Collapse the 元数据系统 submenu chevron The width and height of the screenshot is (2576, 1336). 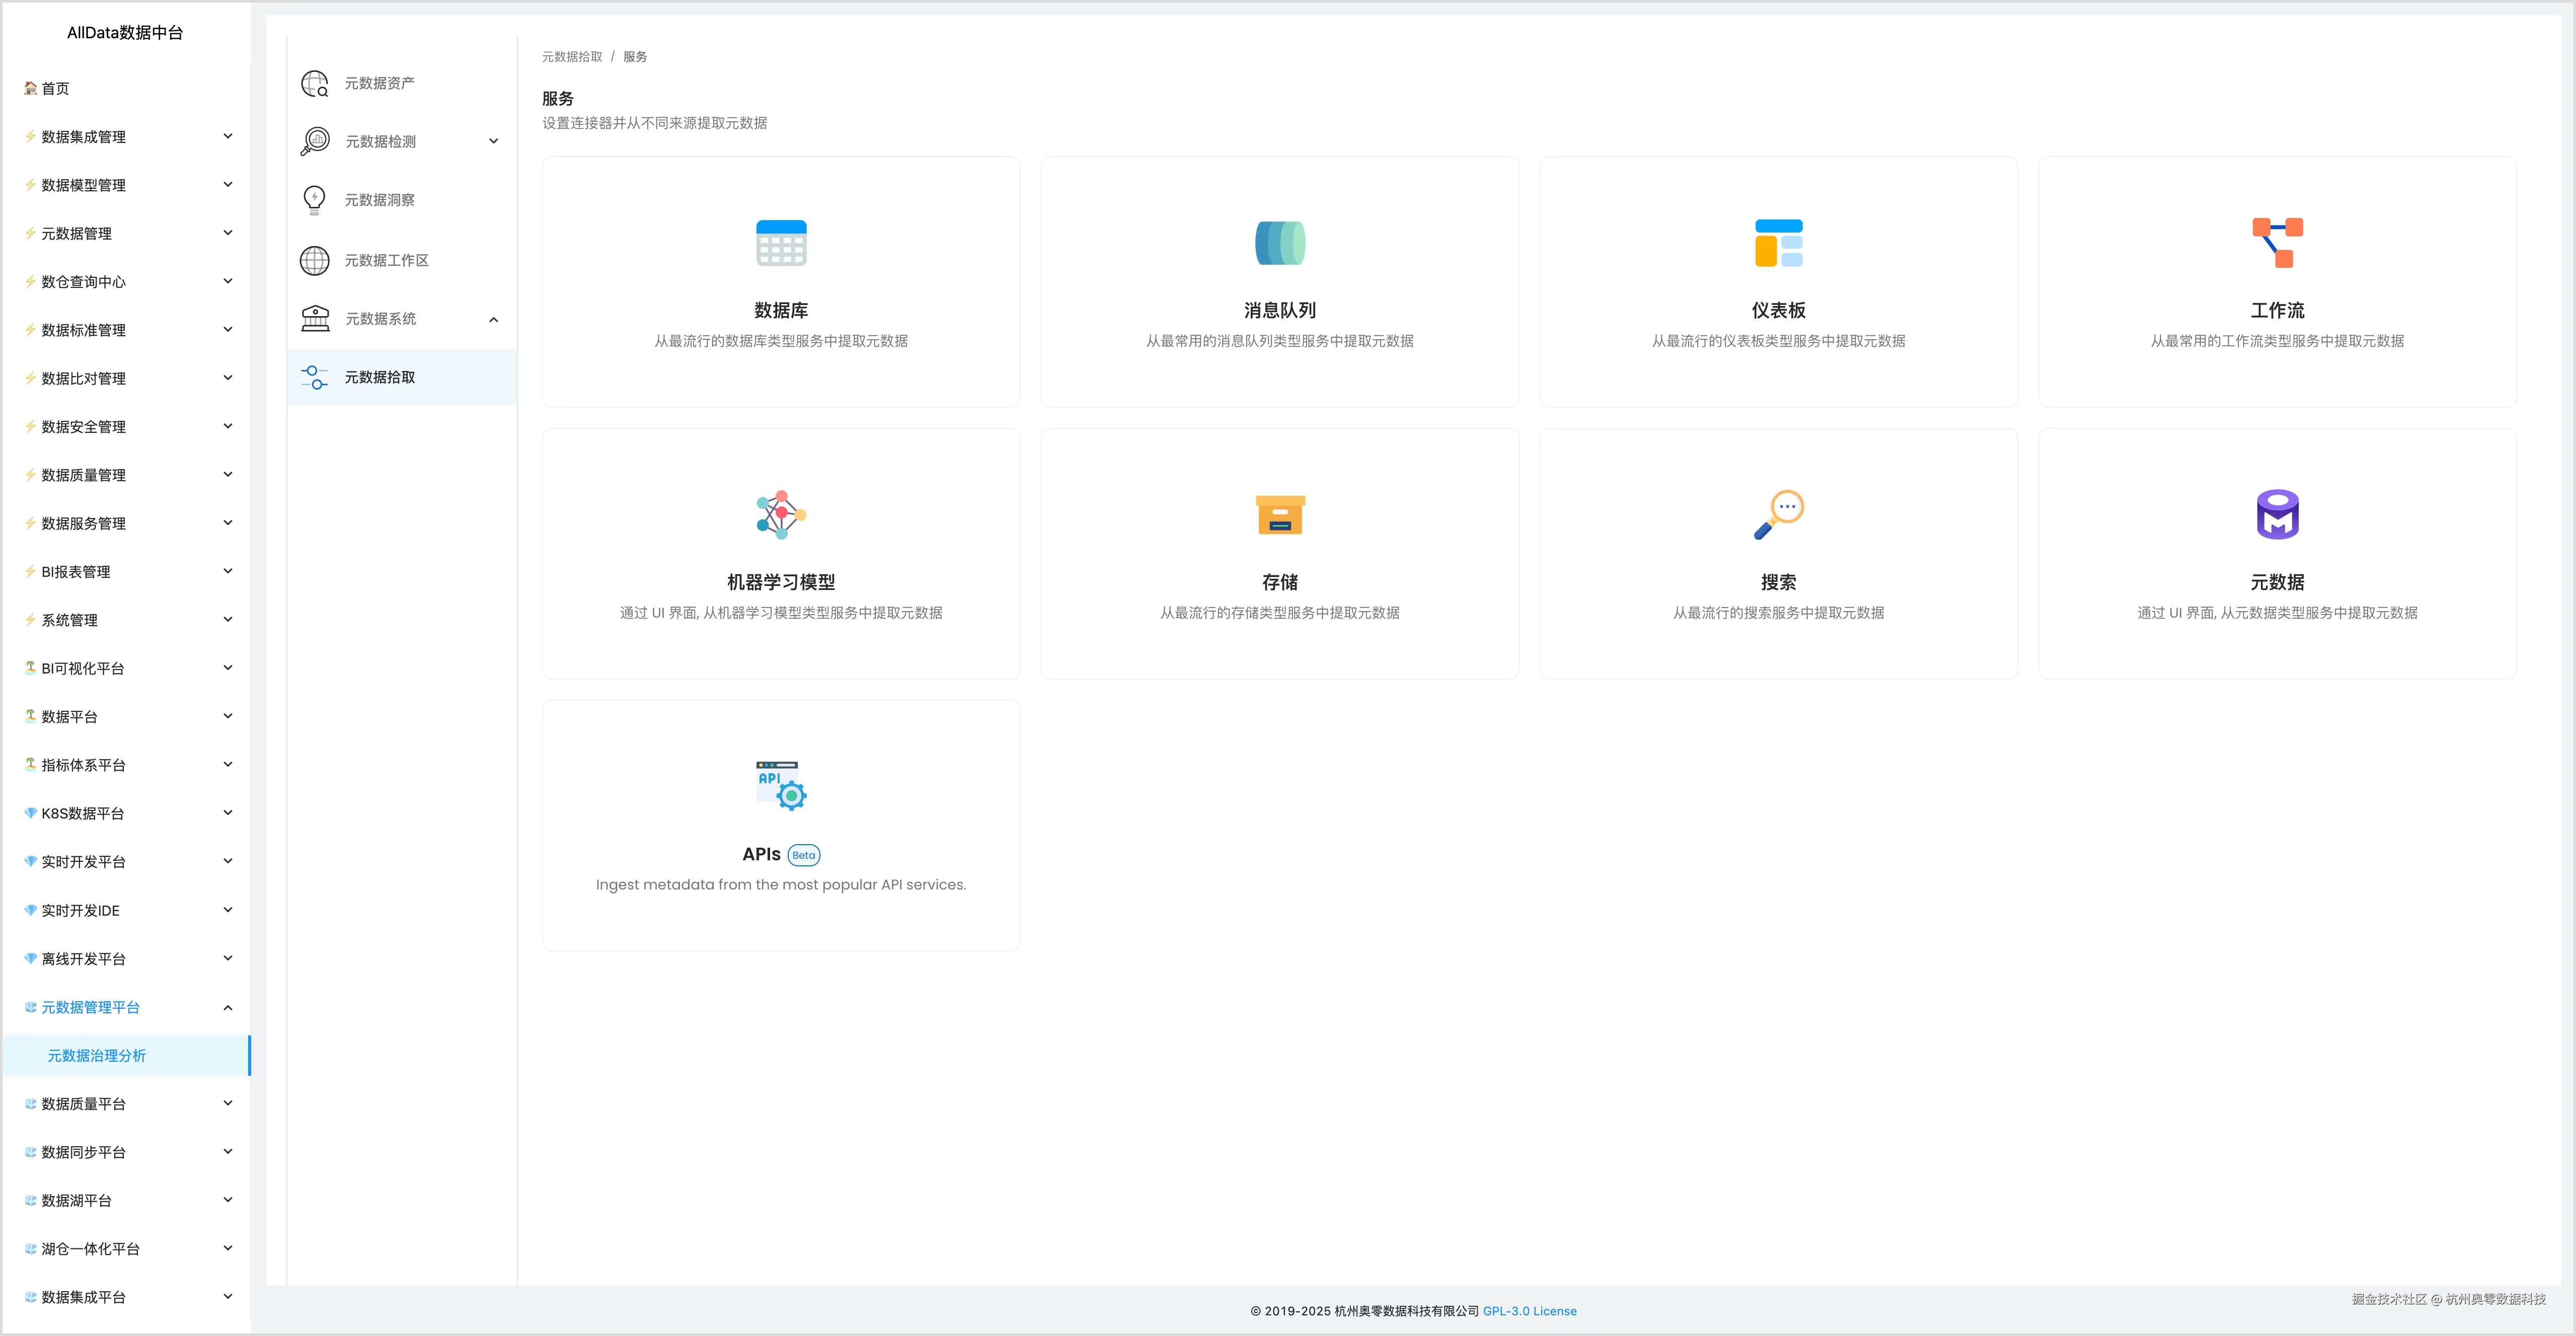pos(493,320)
